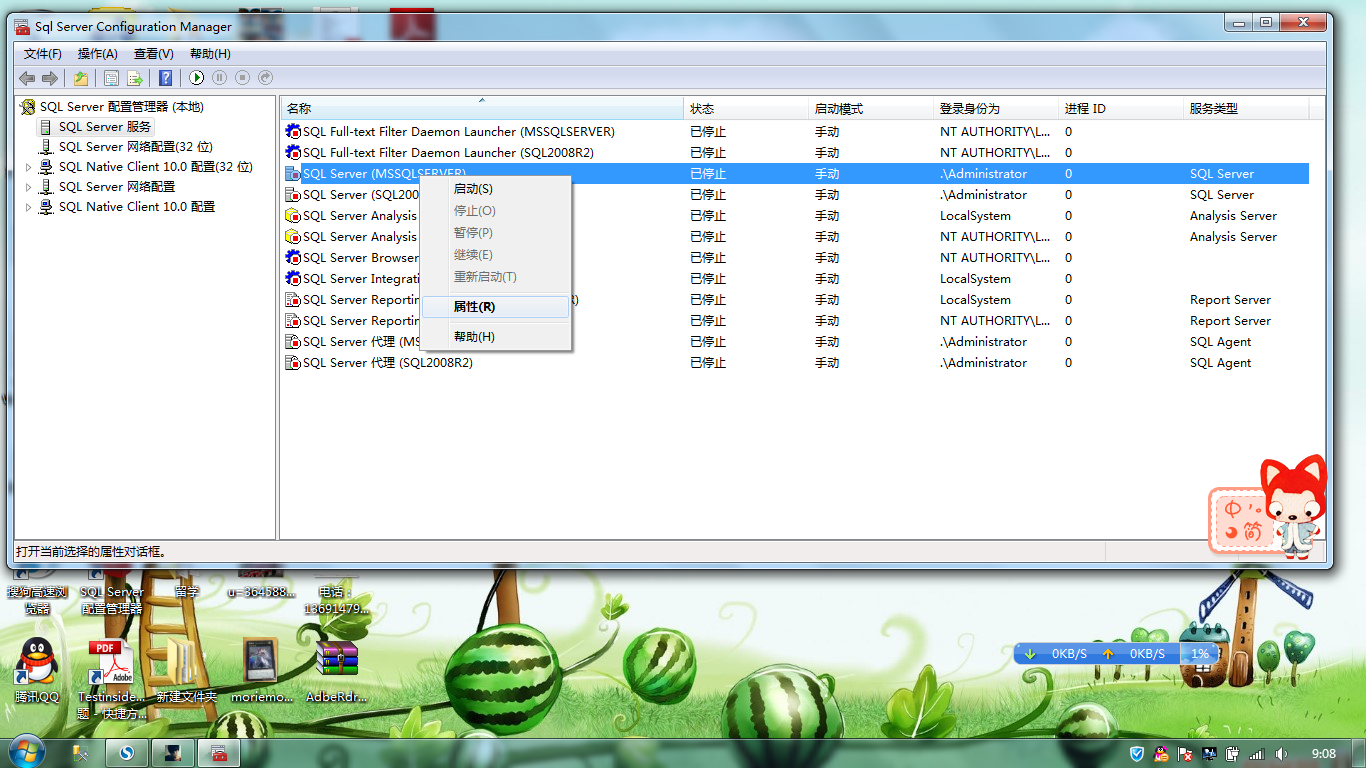
Task: Click the Pause service toolbar icon
Action: pos(219,78)
